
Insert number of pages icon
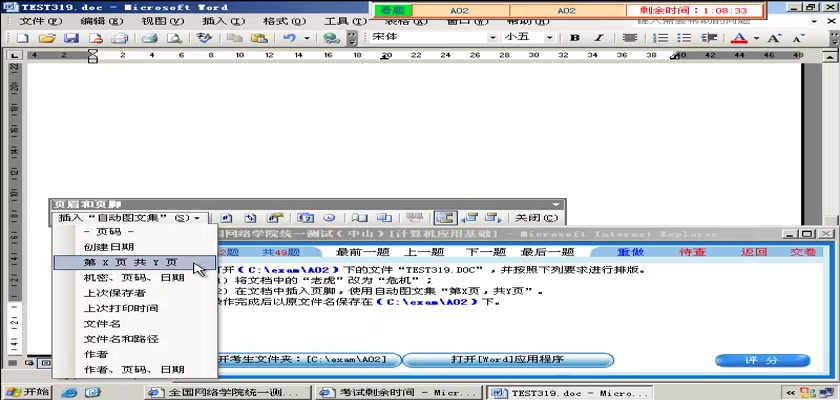click(251, 218)
